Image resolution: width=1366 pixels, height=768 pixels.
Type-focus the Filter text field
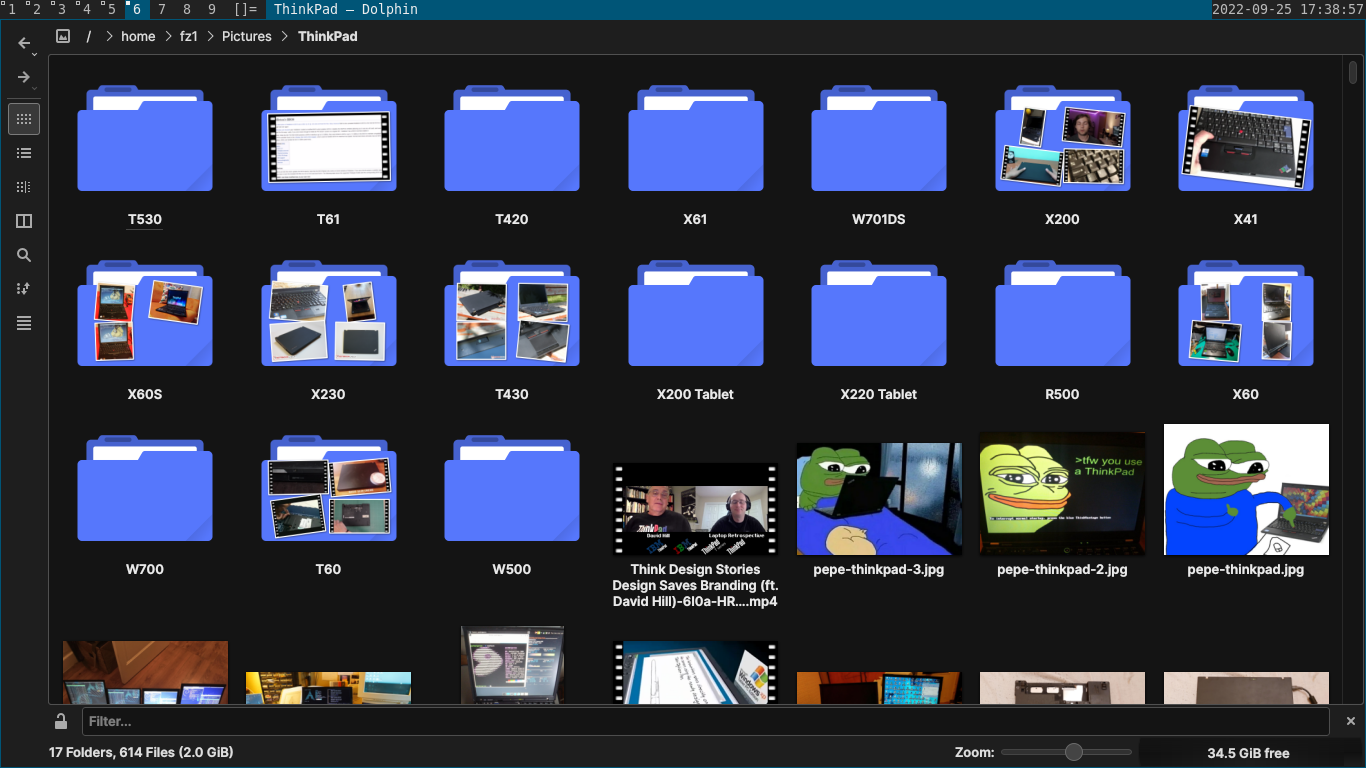coord(705,721)
